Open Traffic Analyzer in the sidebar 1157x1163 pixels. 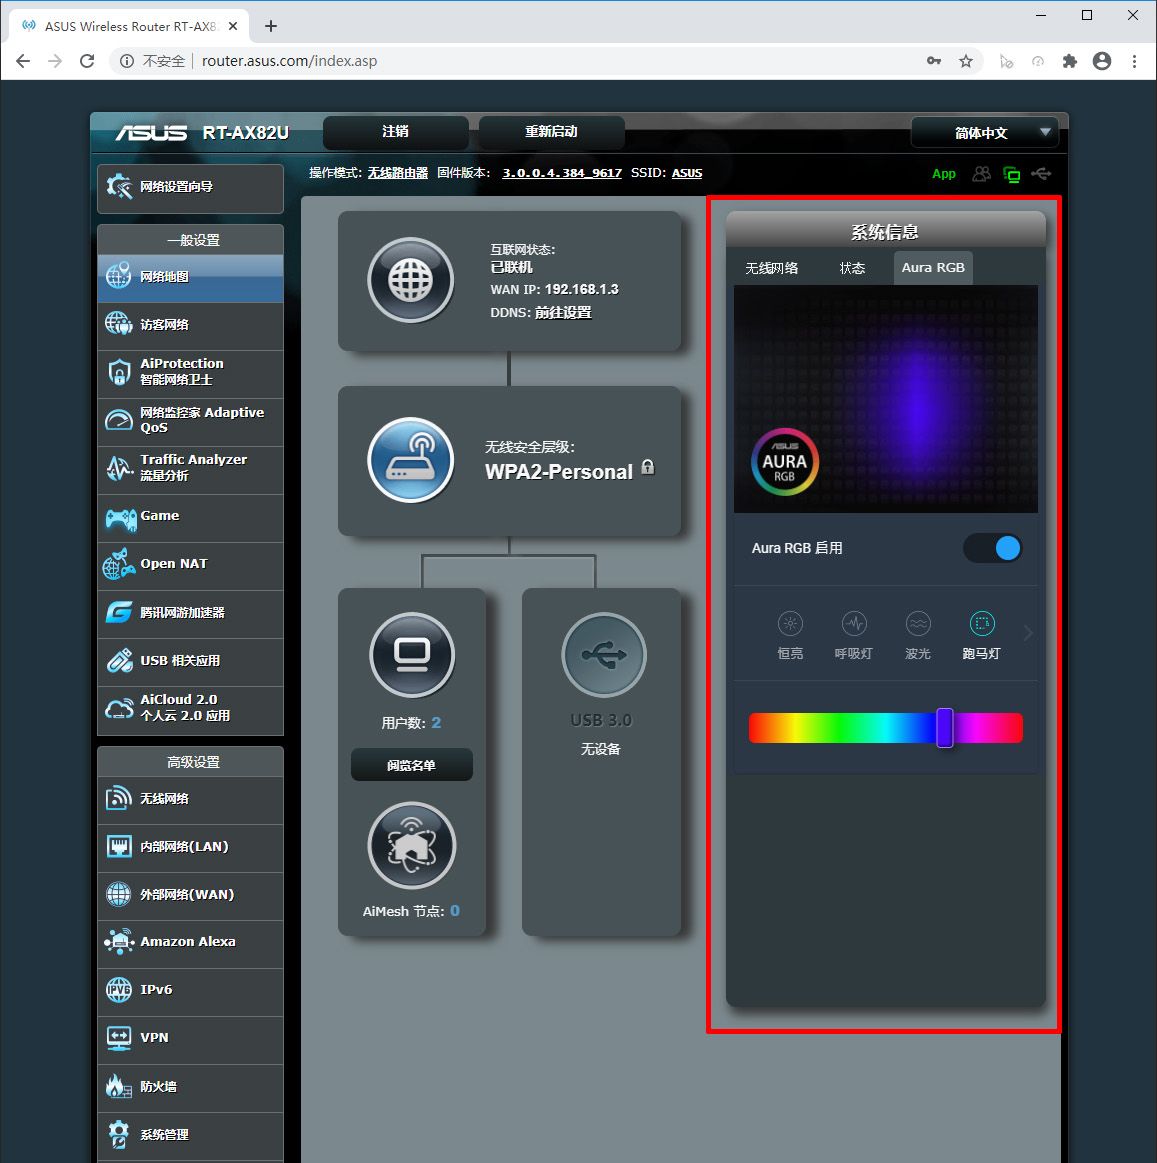point(190,468)
